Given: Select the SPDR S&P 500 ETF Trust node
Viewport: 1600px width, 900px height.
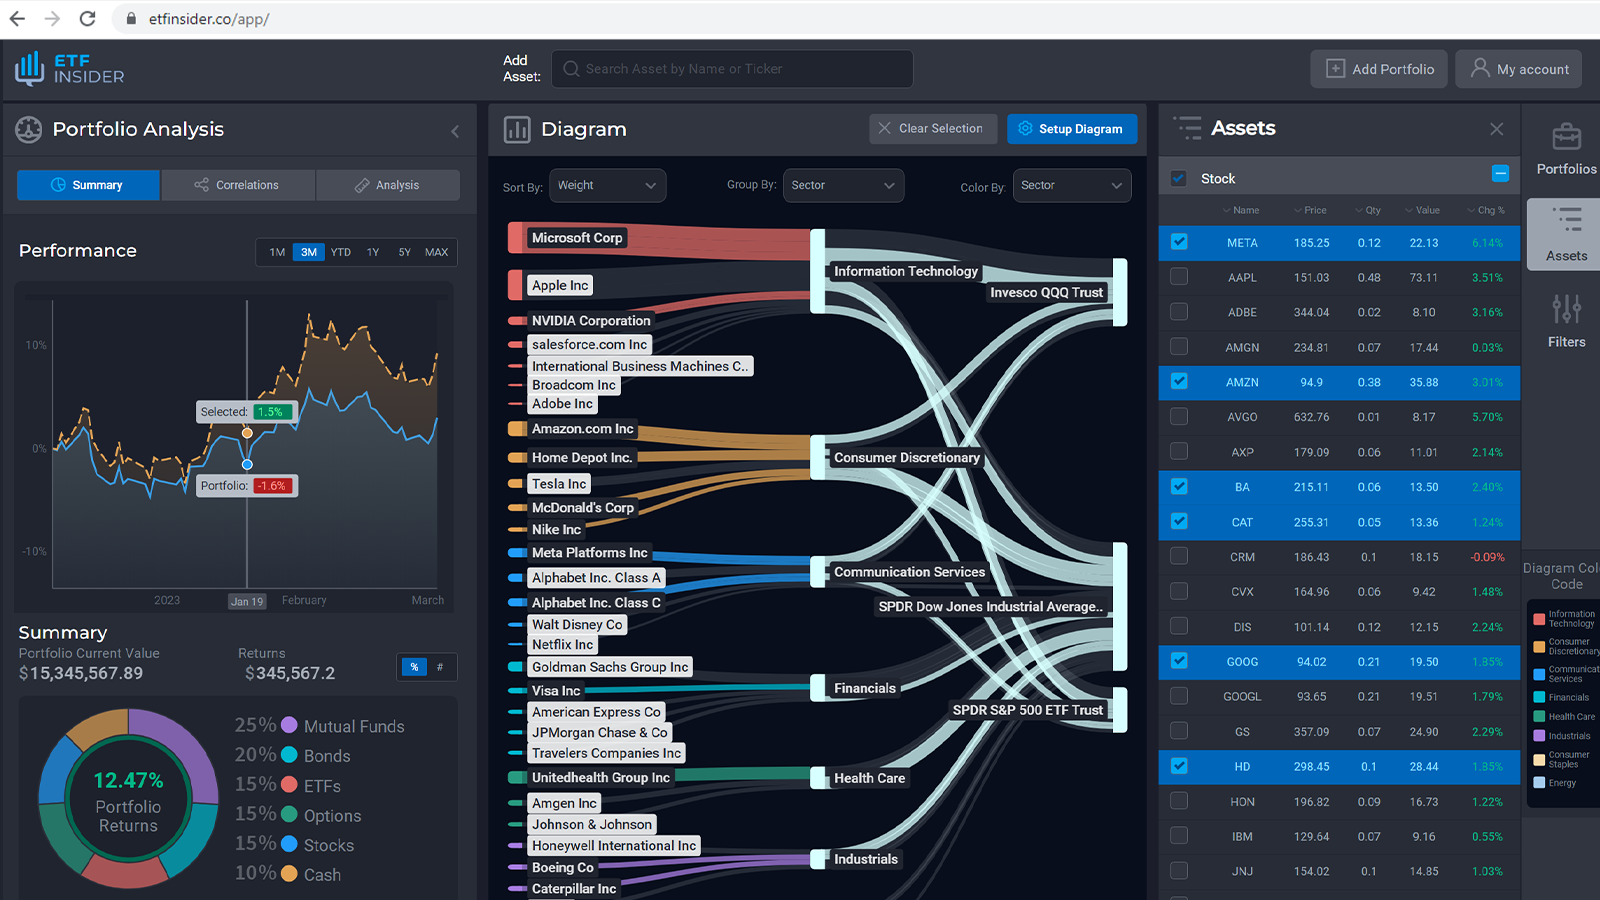Looking at the screenshot, I should click(x=1027, y=710).
